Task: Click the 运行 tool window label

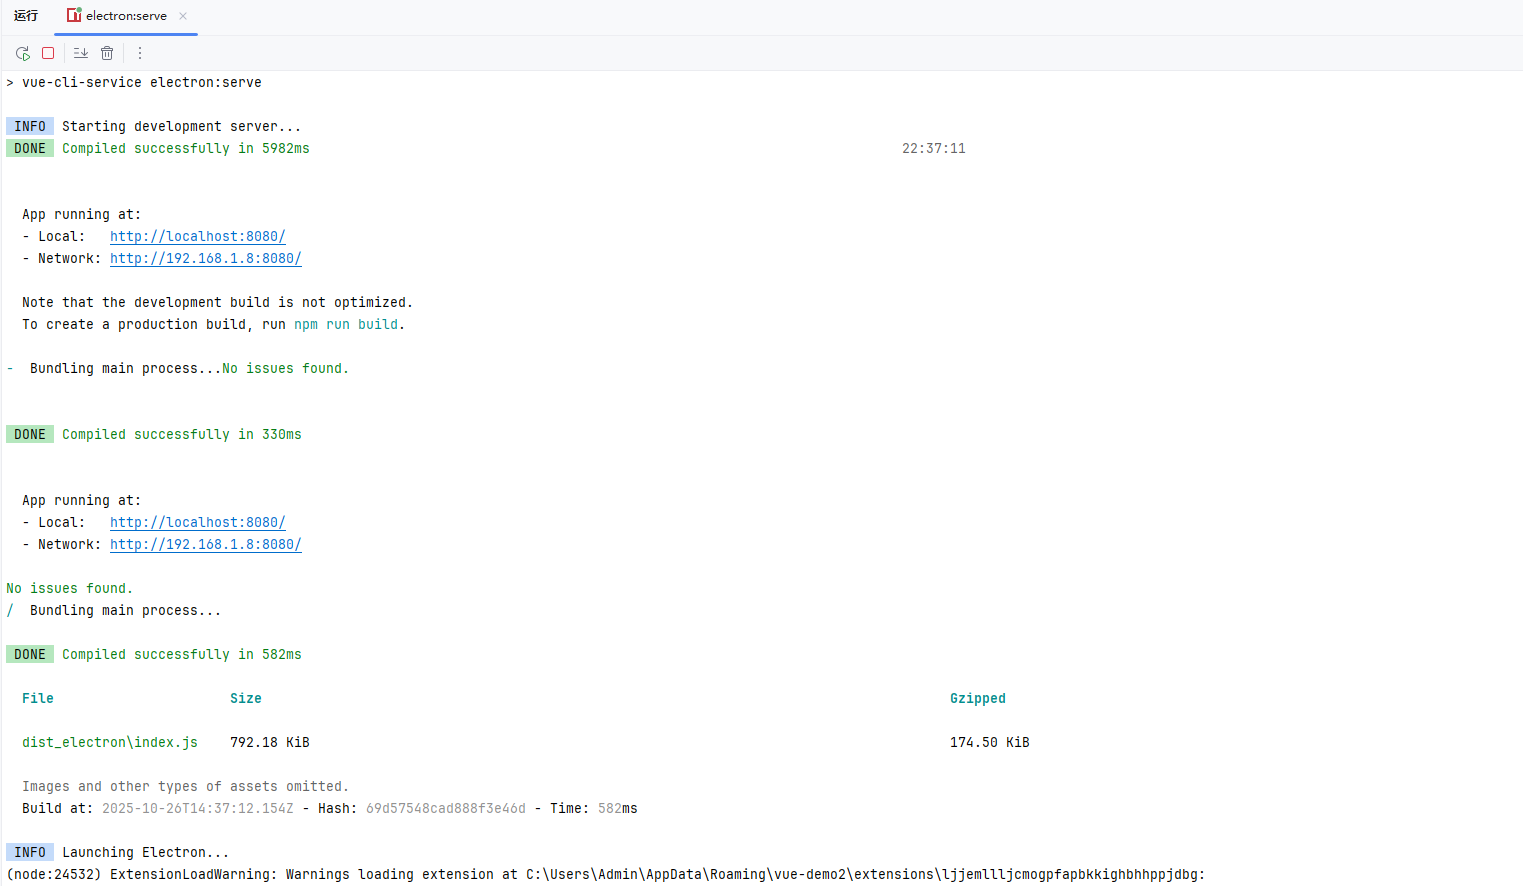Action: pyautogui.click(x=25, y=15)
